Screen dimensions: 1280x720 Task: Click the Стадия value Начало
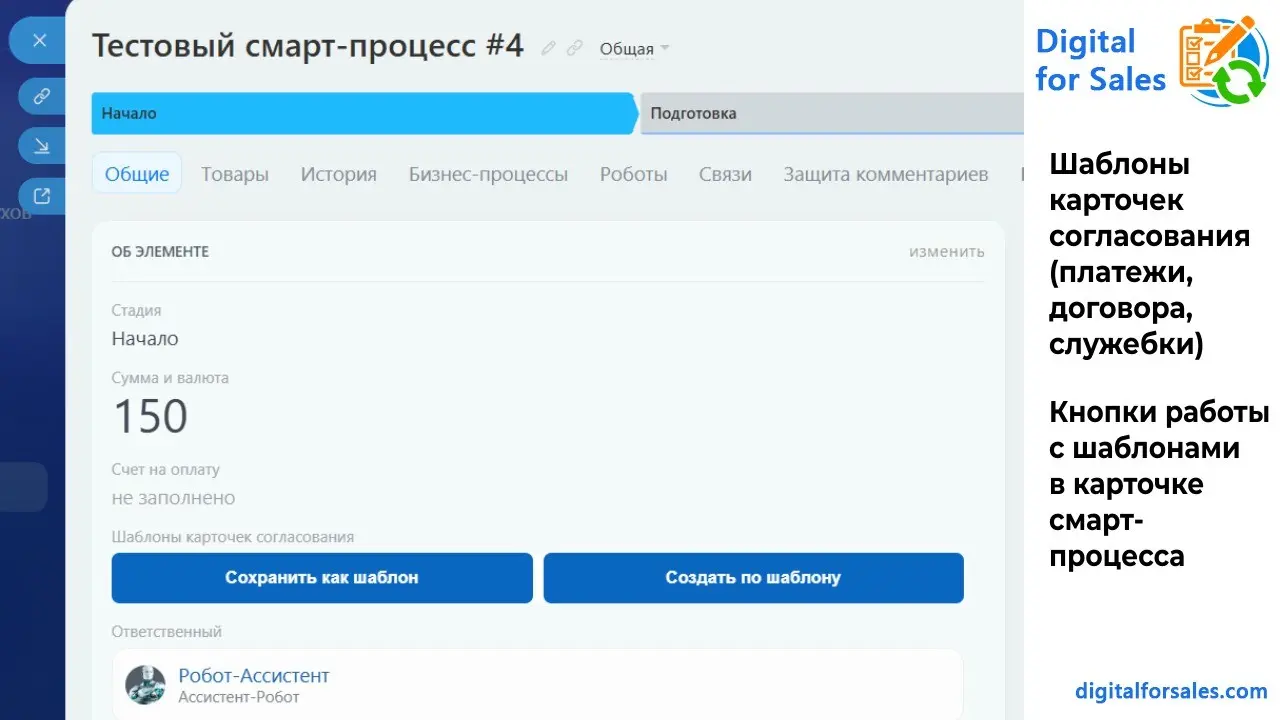click(145, 339)
